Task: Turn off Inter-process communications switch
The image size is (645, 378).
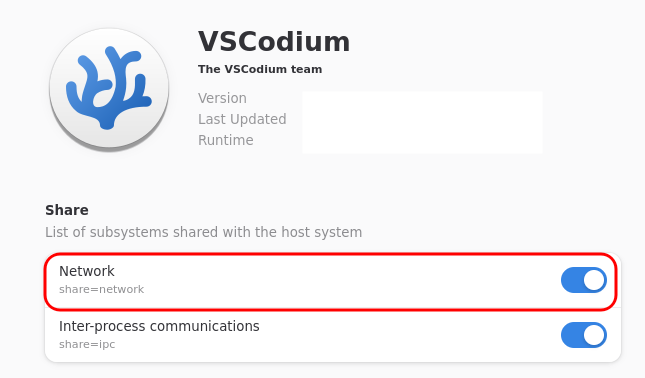Action: 584,335
